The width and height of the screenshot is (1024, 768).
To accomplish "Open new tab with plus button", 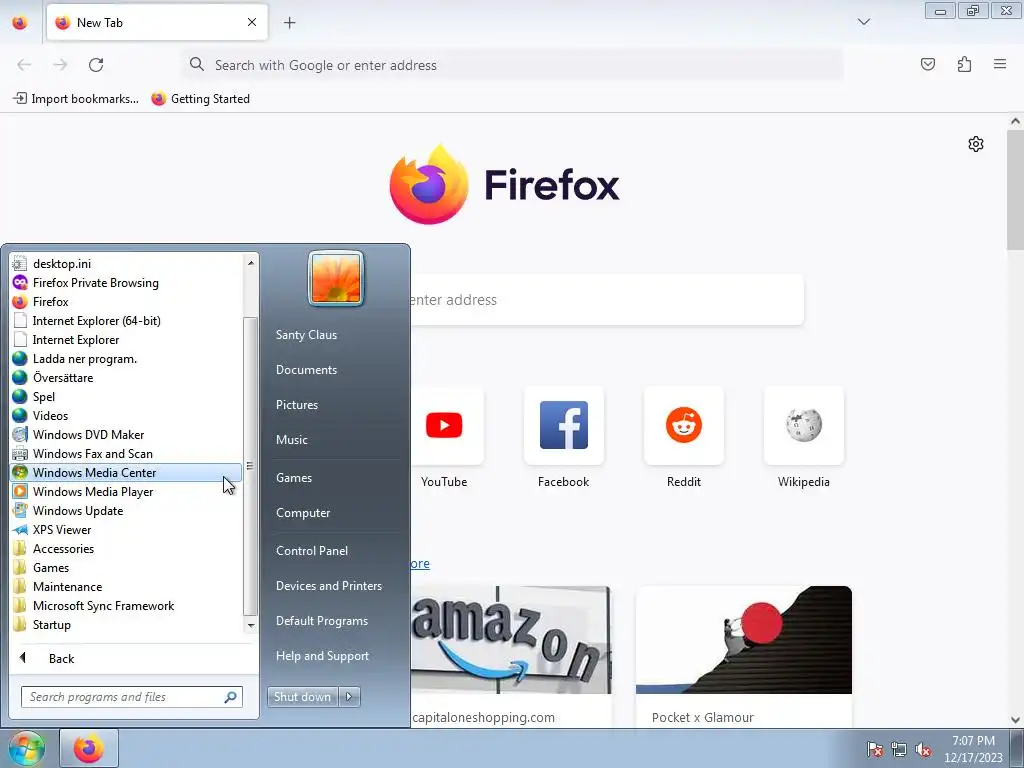I will 289,23.
